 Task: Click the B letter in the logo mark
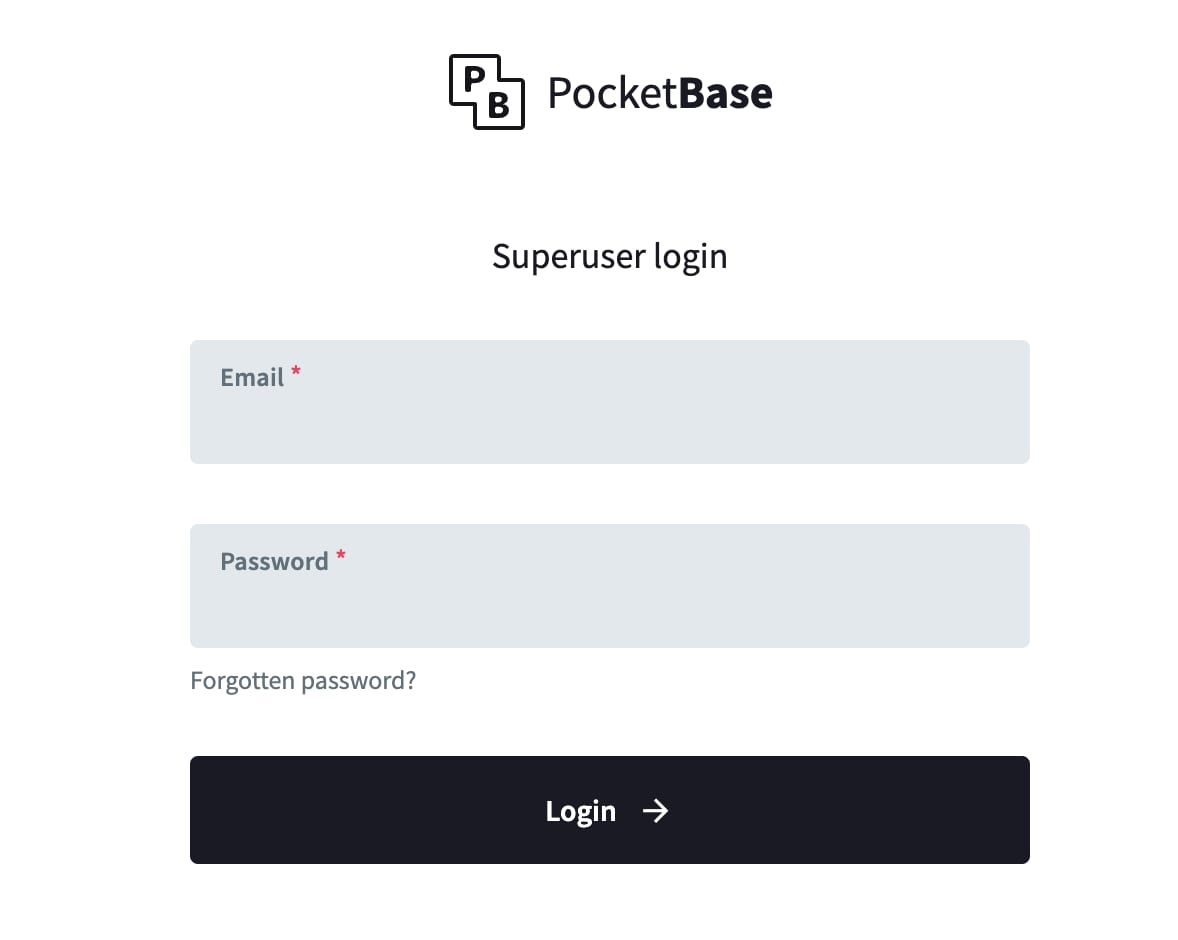pos(500,108)
